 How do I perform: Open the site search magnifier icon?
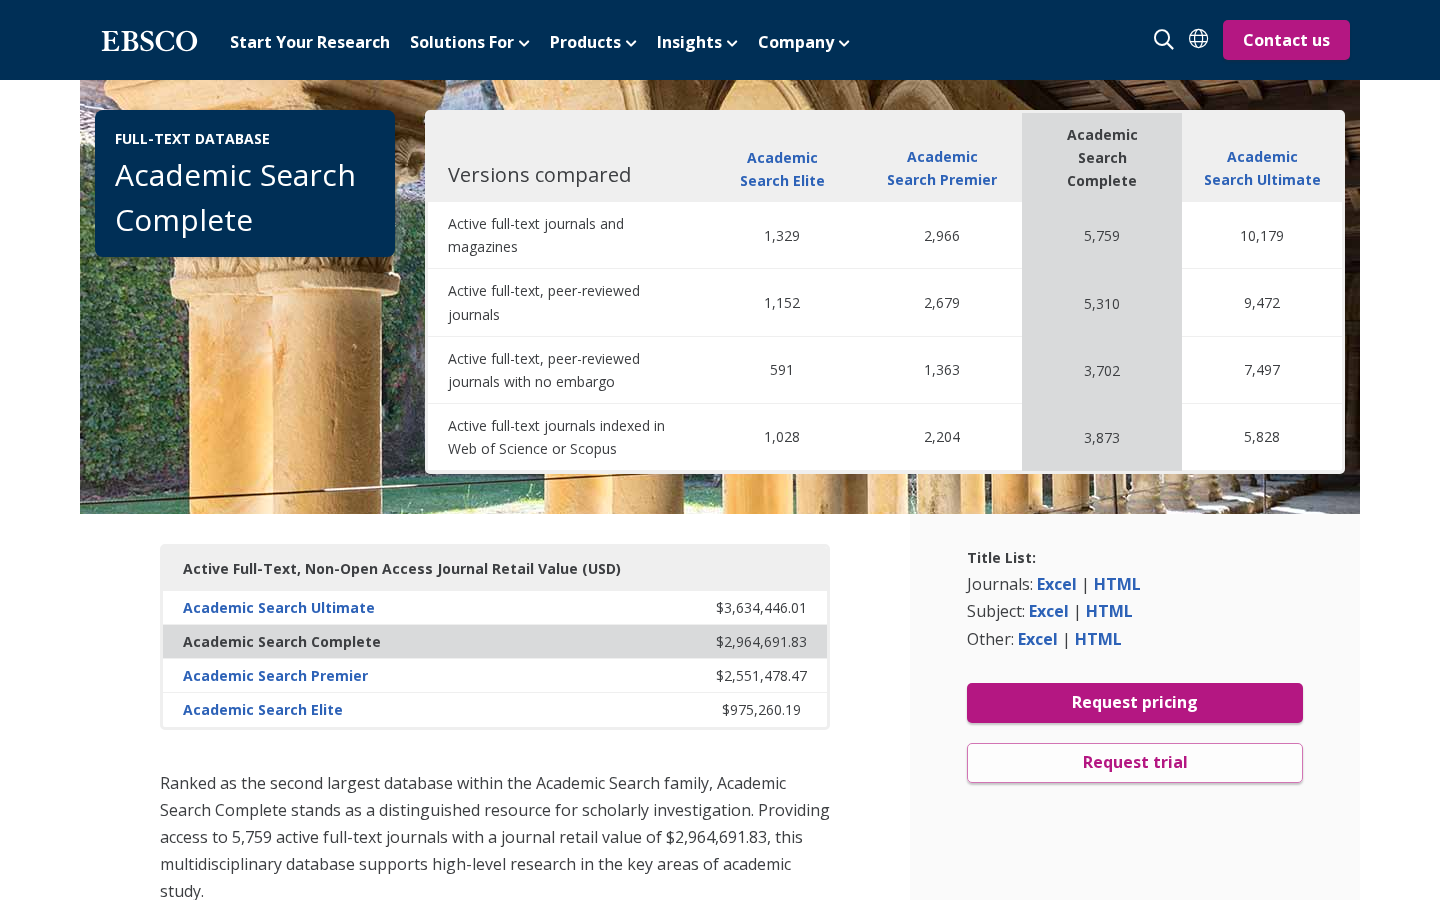[1163, 39]
